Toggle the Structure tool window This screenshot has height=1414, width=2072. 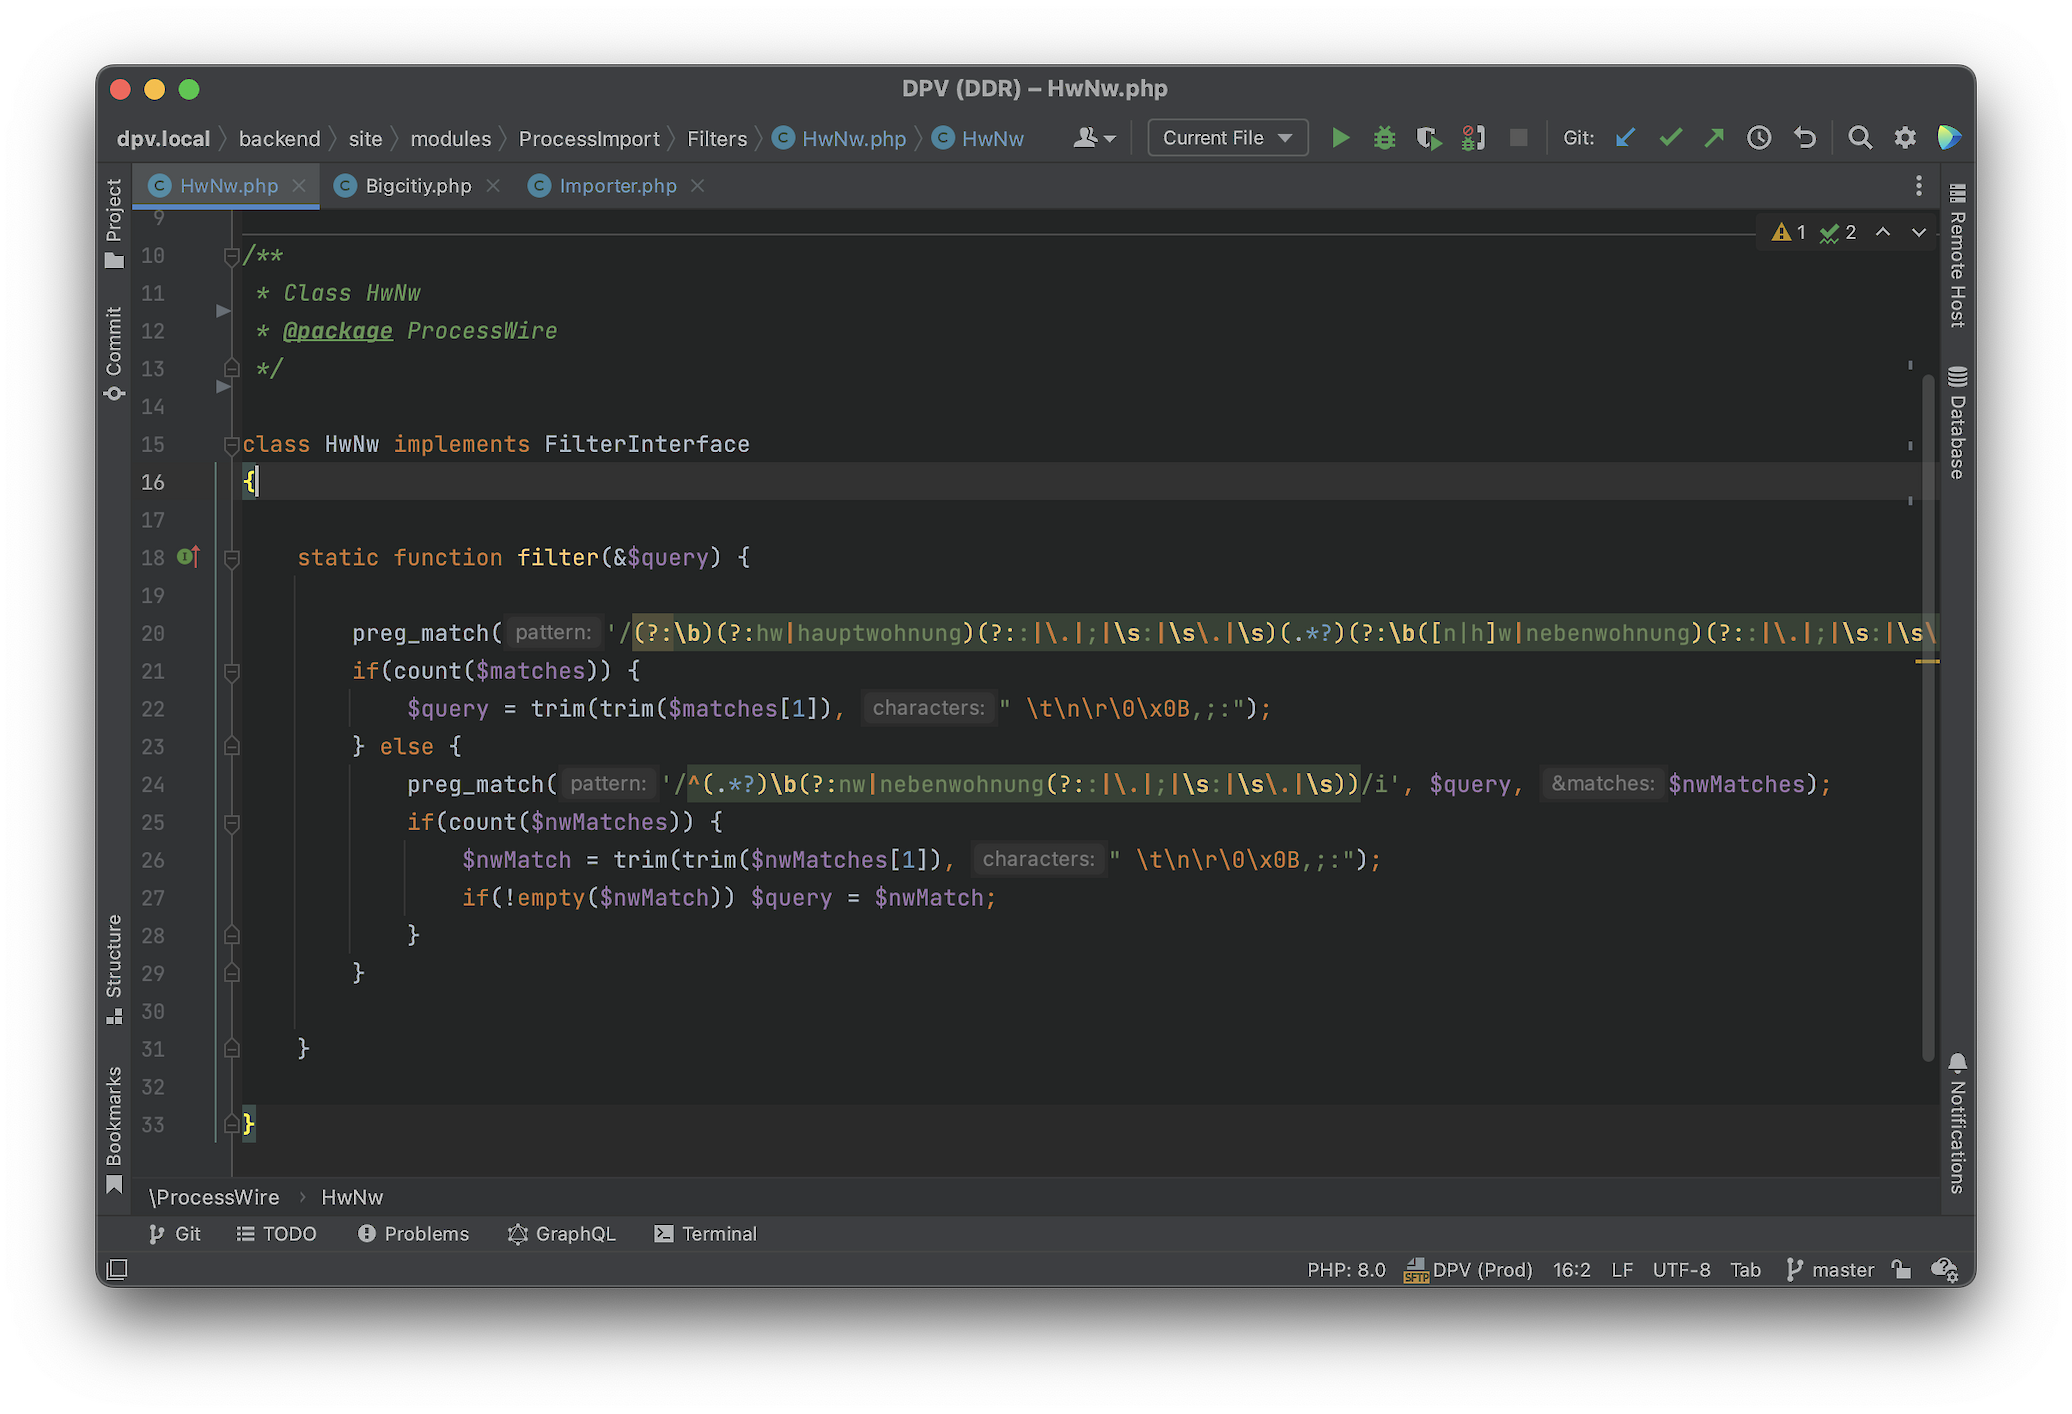(114, 968)
